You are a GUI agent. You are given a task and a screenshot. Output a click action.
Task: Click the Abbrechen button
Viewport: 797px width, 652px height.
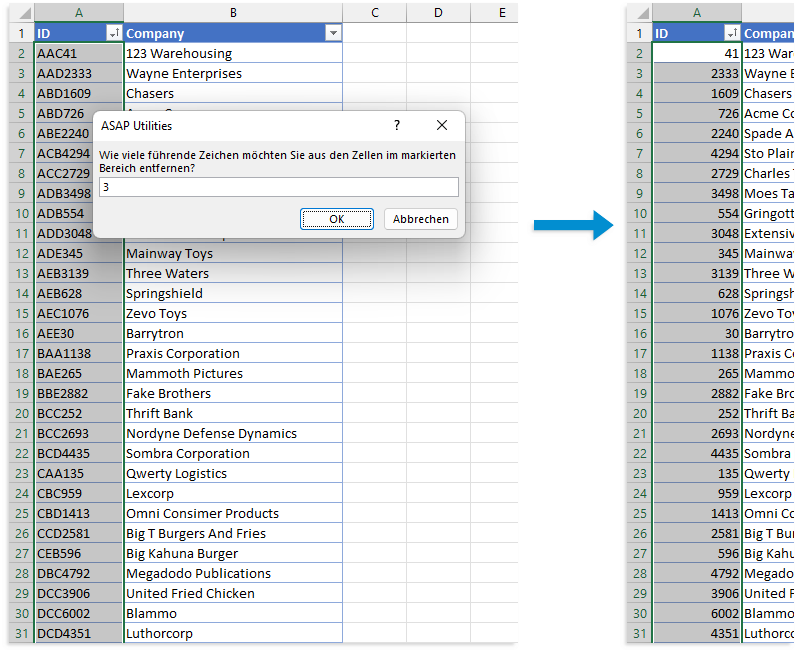point(421,219)
